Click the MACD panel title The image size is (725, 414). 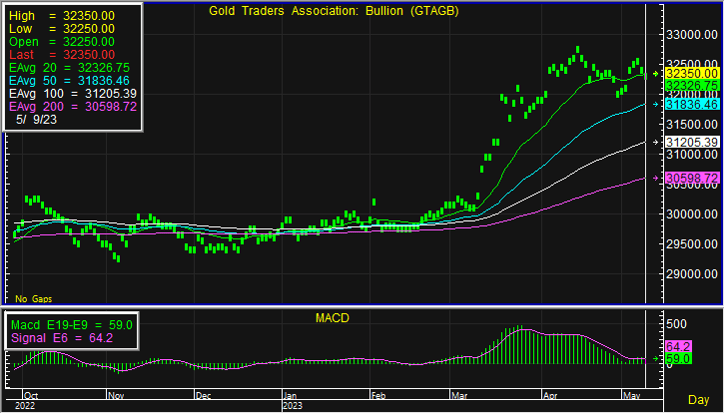(330, 318)
